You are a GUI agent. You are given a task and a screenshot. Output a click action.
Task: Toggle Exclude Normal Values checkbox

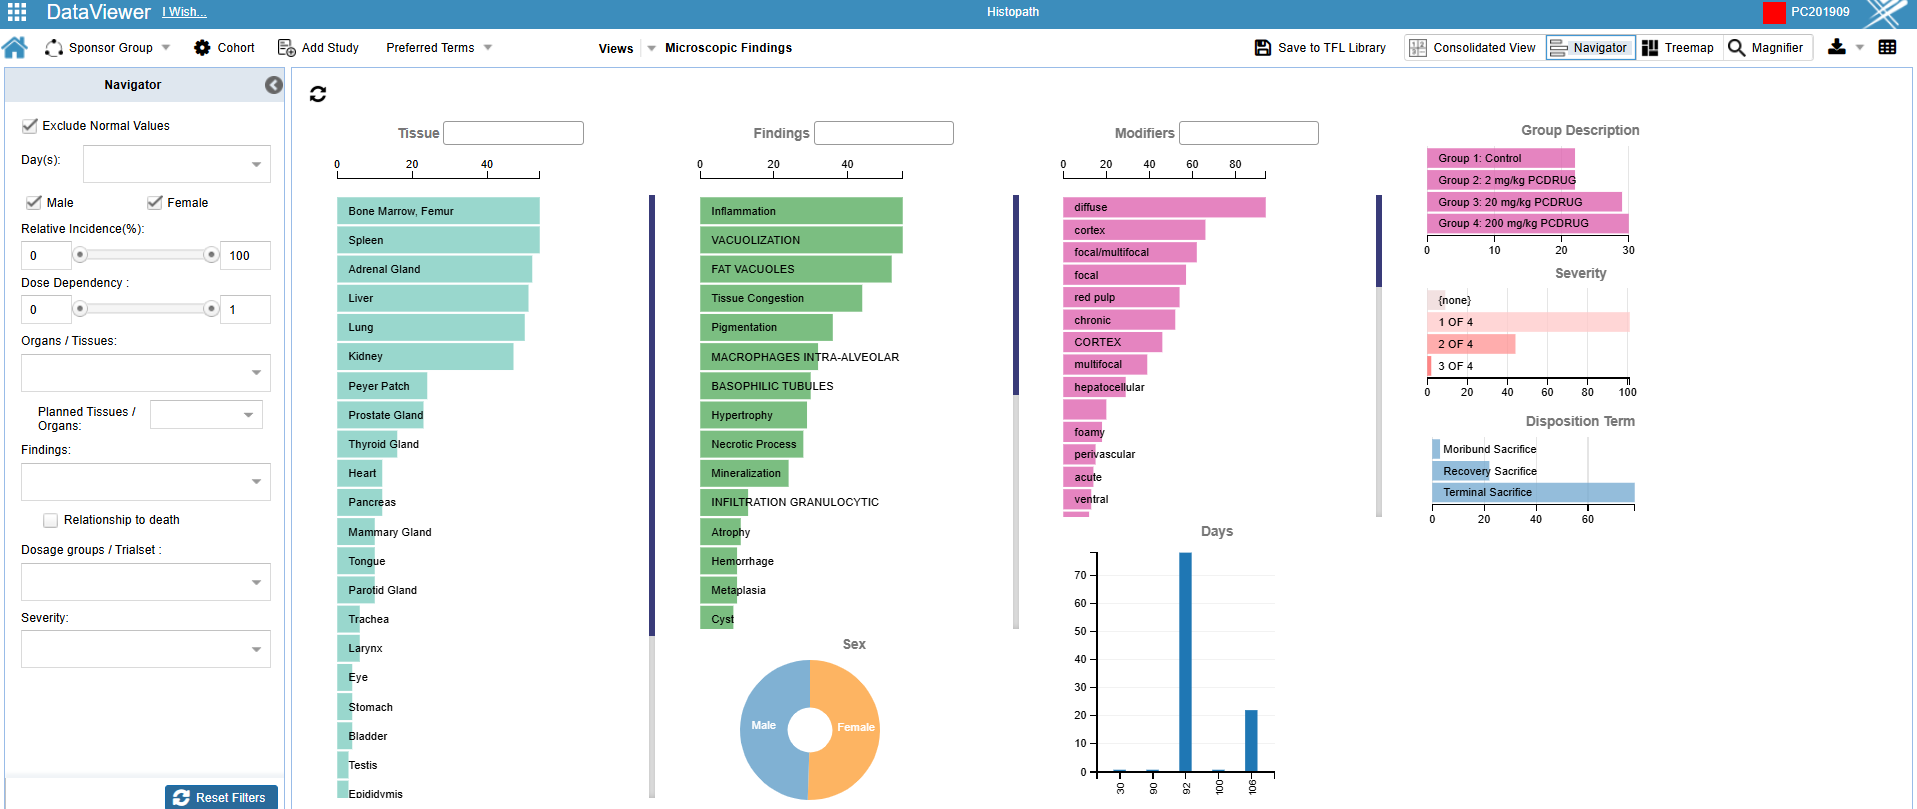[x=30, y=126]
